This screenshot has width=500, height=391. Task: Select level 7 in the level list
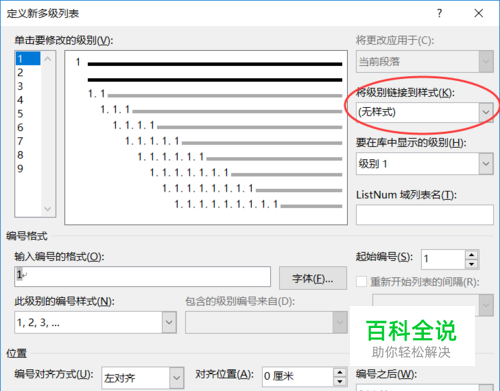tap(28, 141)
